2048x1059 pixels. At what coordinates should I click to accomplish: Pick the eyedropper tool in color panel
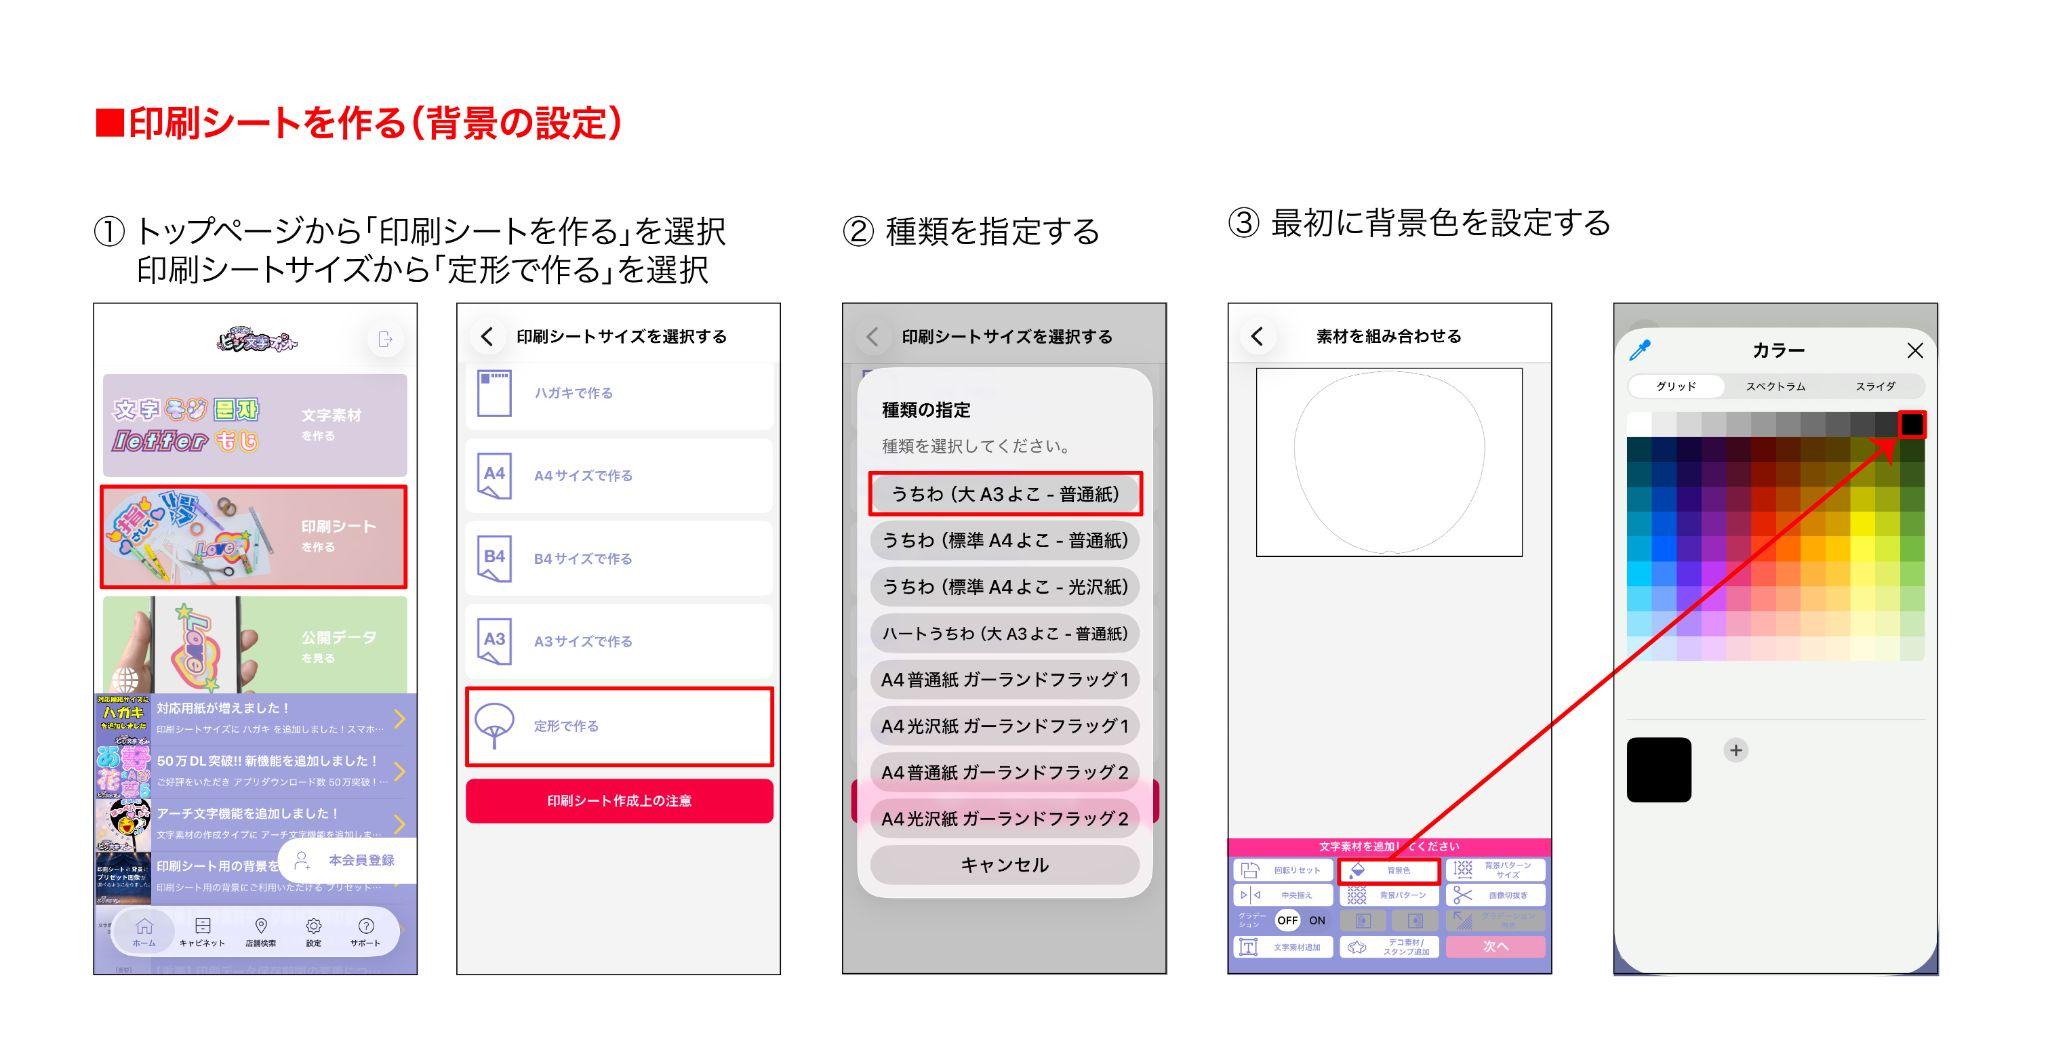pos(1640,350)
